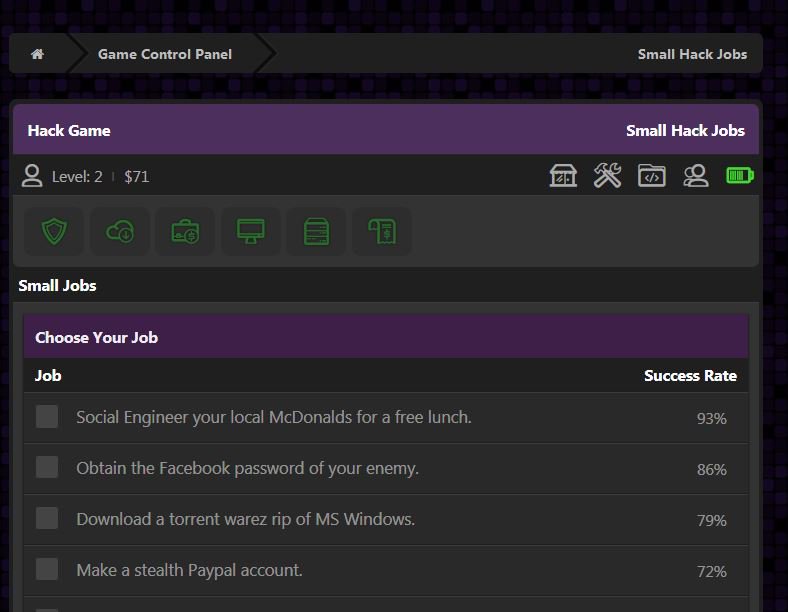
Task: Select the money briefcase icon
Action: [185, 231]
